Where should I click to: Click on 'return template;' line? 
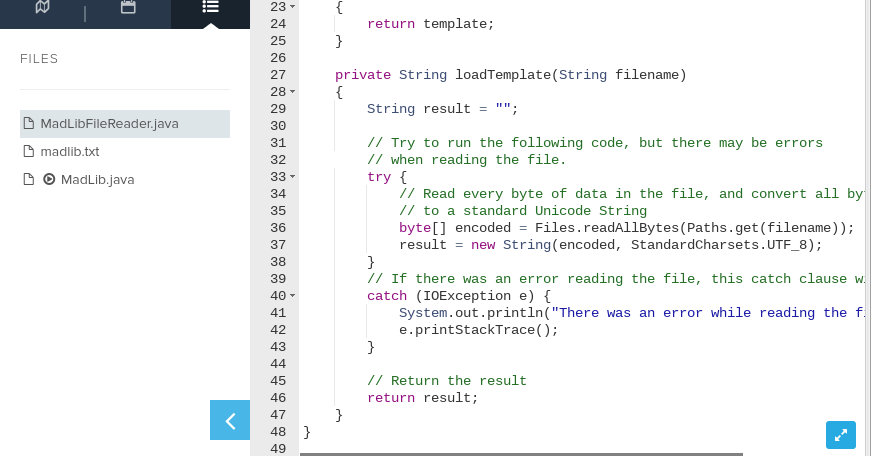point(430,24)
